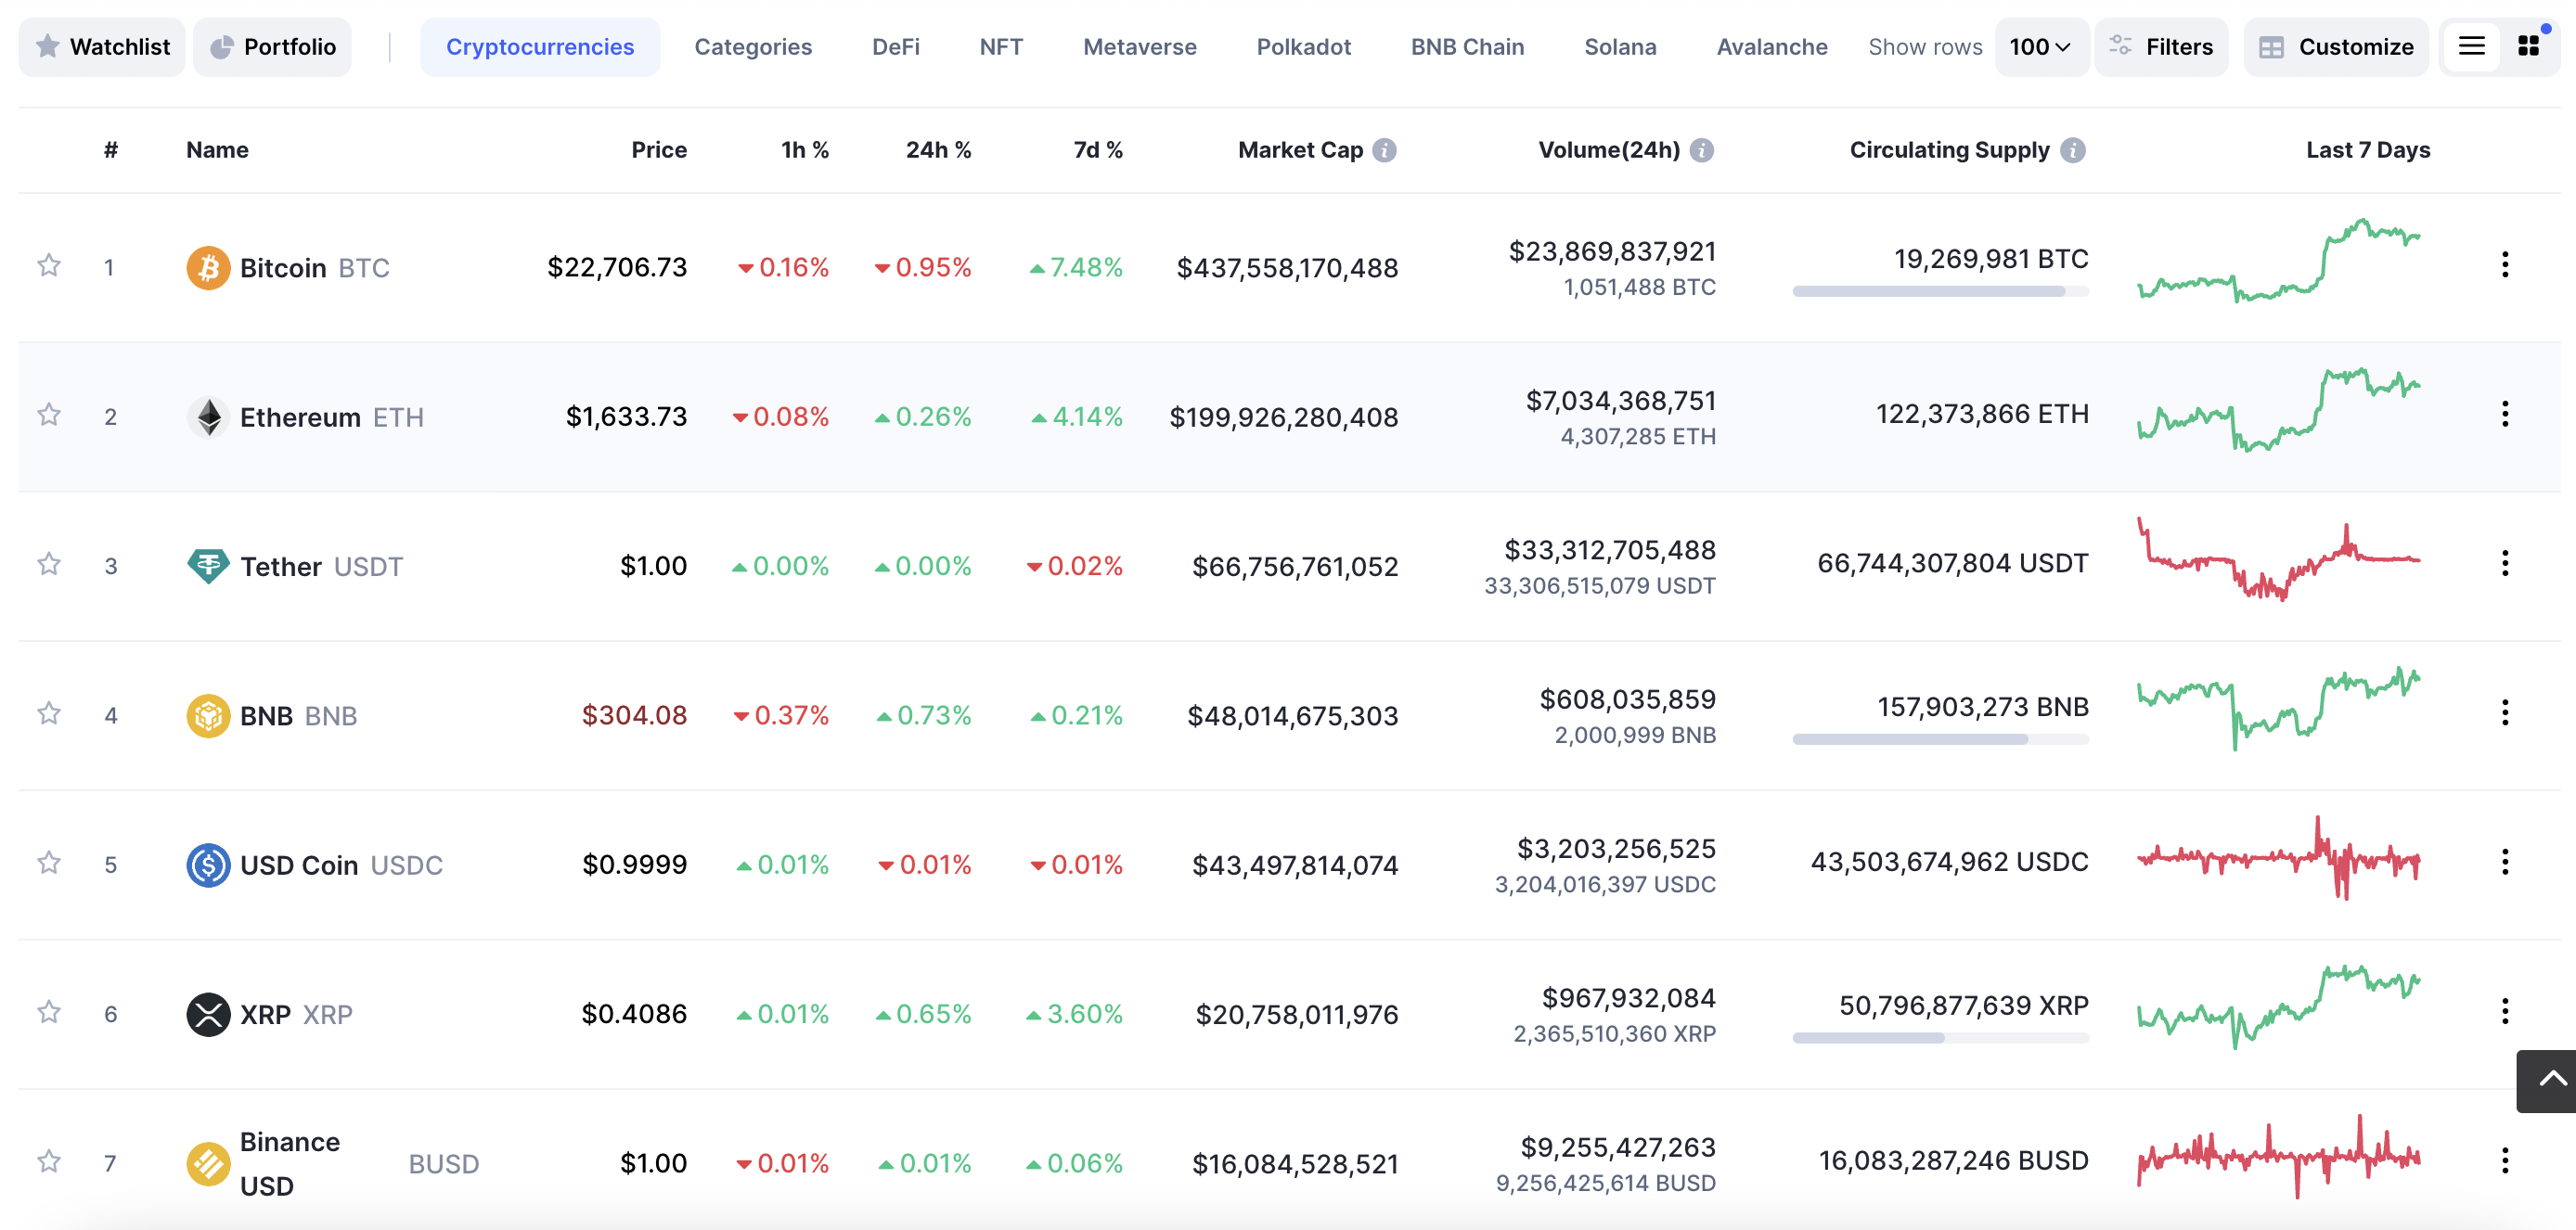
Task: Open Circulating Supply info tooltip icon
Action: pos(2073,150)
